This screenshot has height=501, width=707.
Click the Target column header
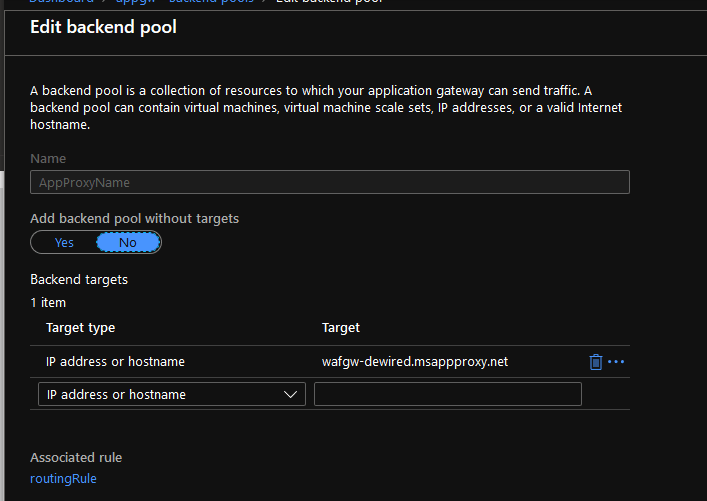click(x=341, y=328)
